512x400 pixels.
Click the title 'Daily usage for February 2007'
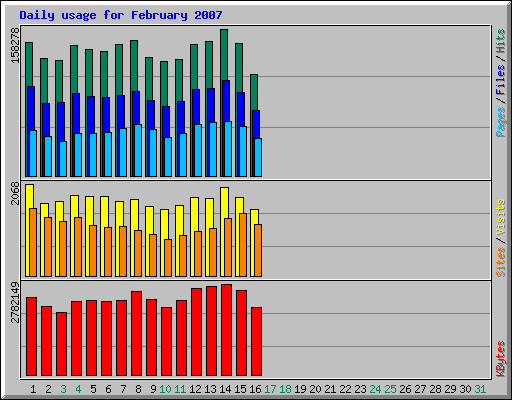pyautogui.click(x=121, y=15)
